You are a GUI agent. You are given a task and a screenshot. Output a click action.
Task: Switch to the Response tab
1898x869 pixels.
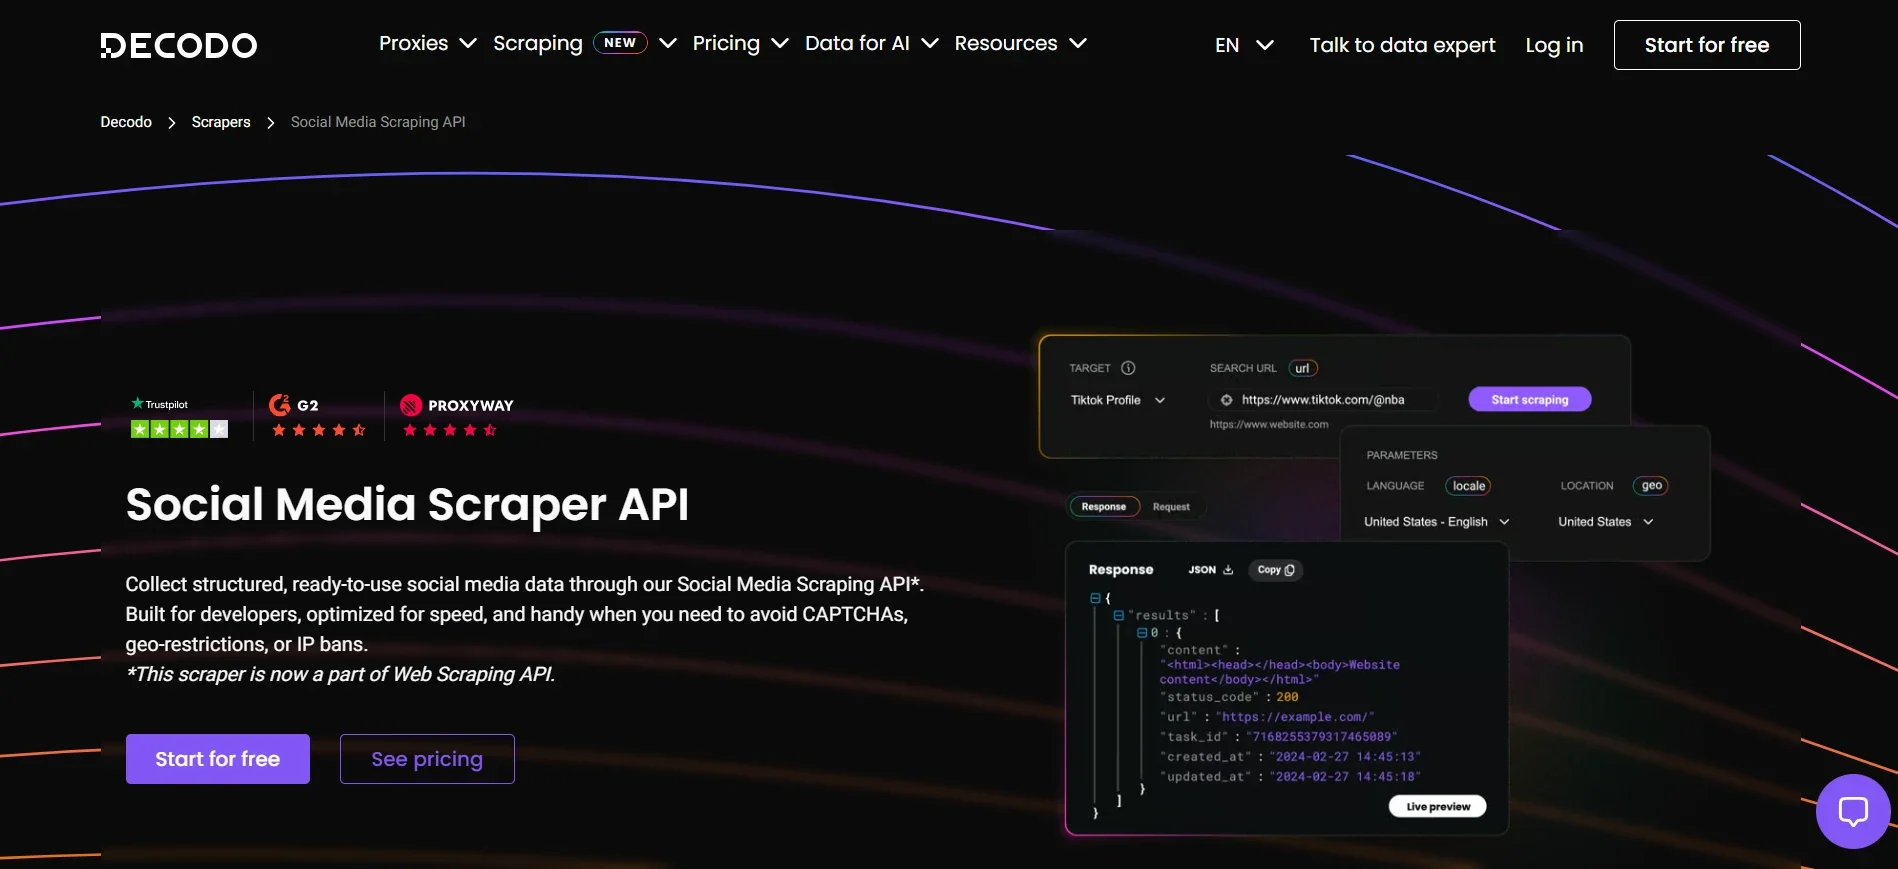coord(1104,507)
